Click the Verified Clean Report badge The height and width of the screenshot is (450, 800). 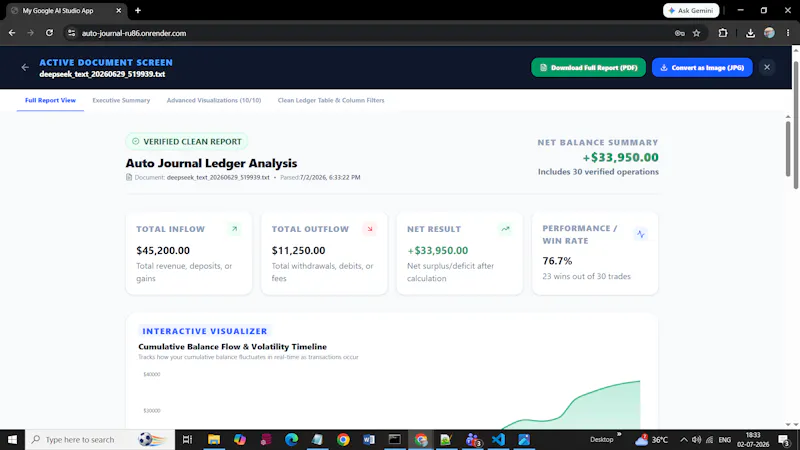coord(187,141)
